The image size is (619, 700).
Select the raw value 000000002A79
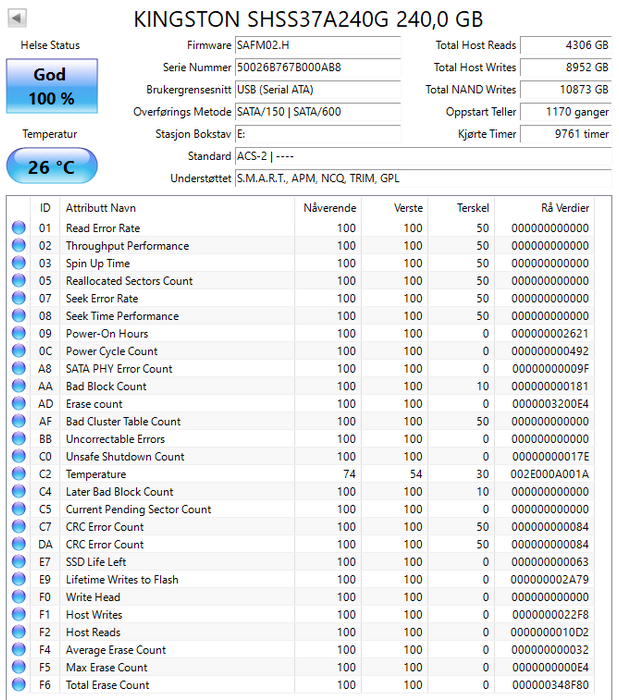[550, 579]
